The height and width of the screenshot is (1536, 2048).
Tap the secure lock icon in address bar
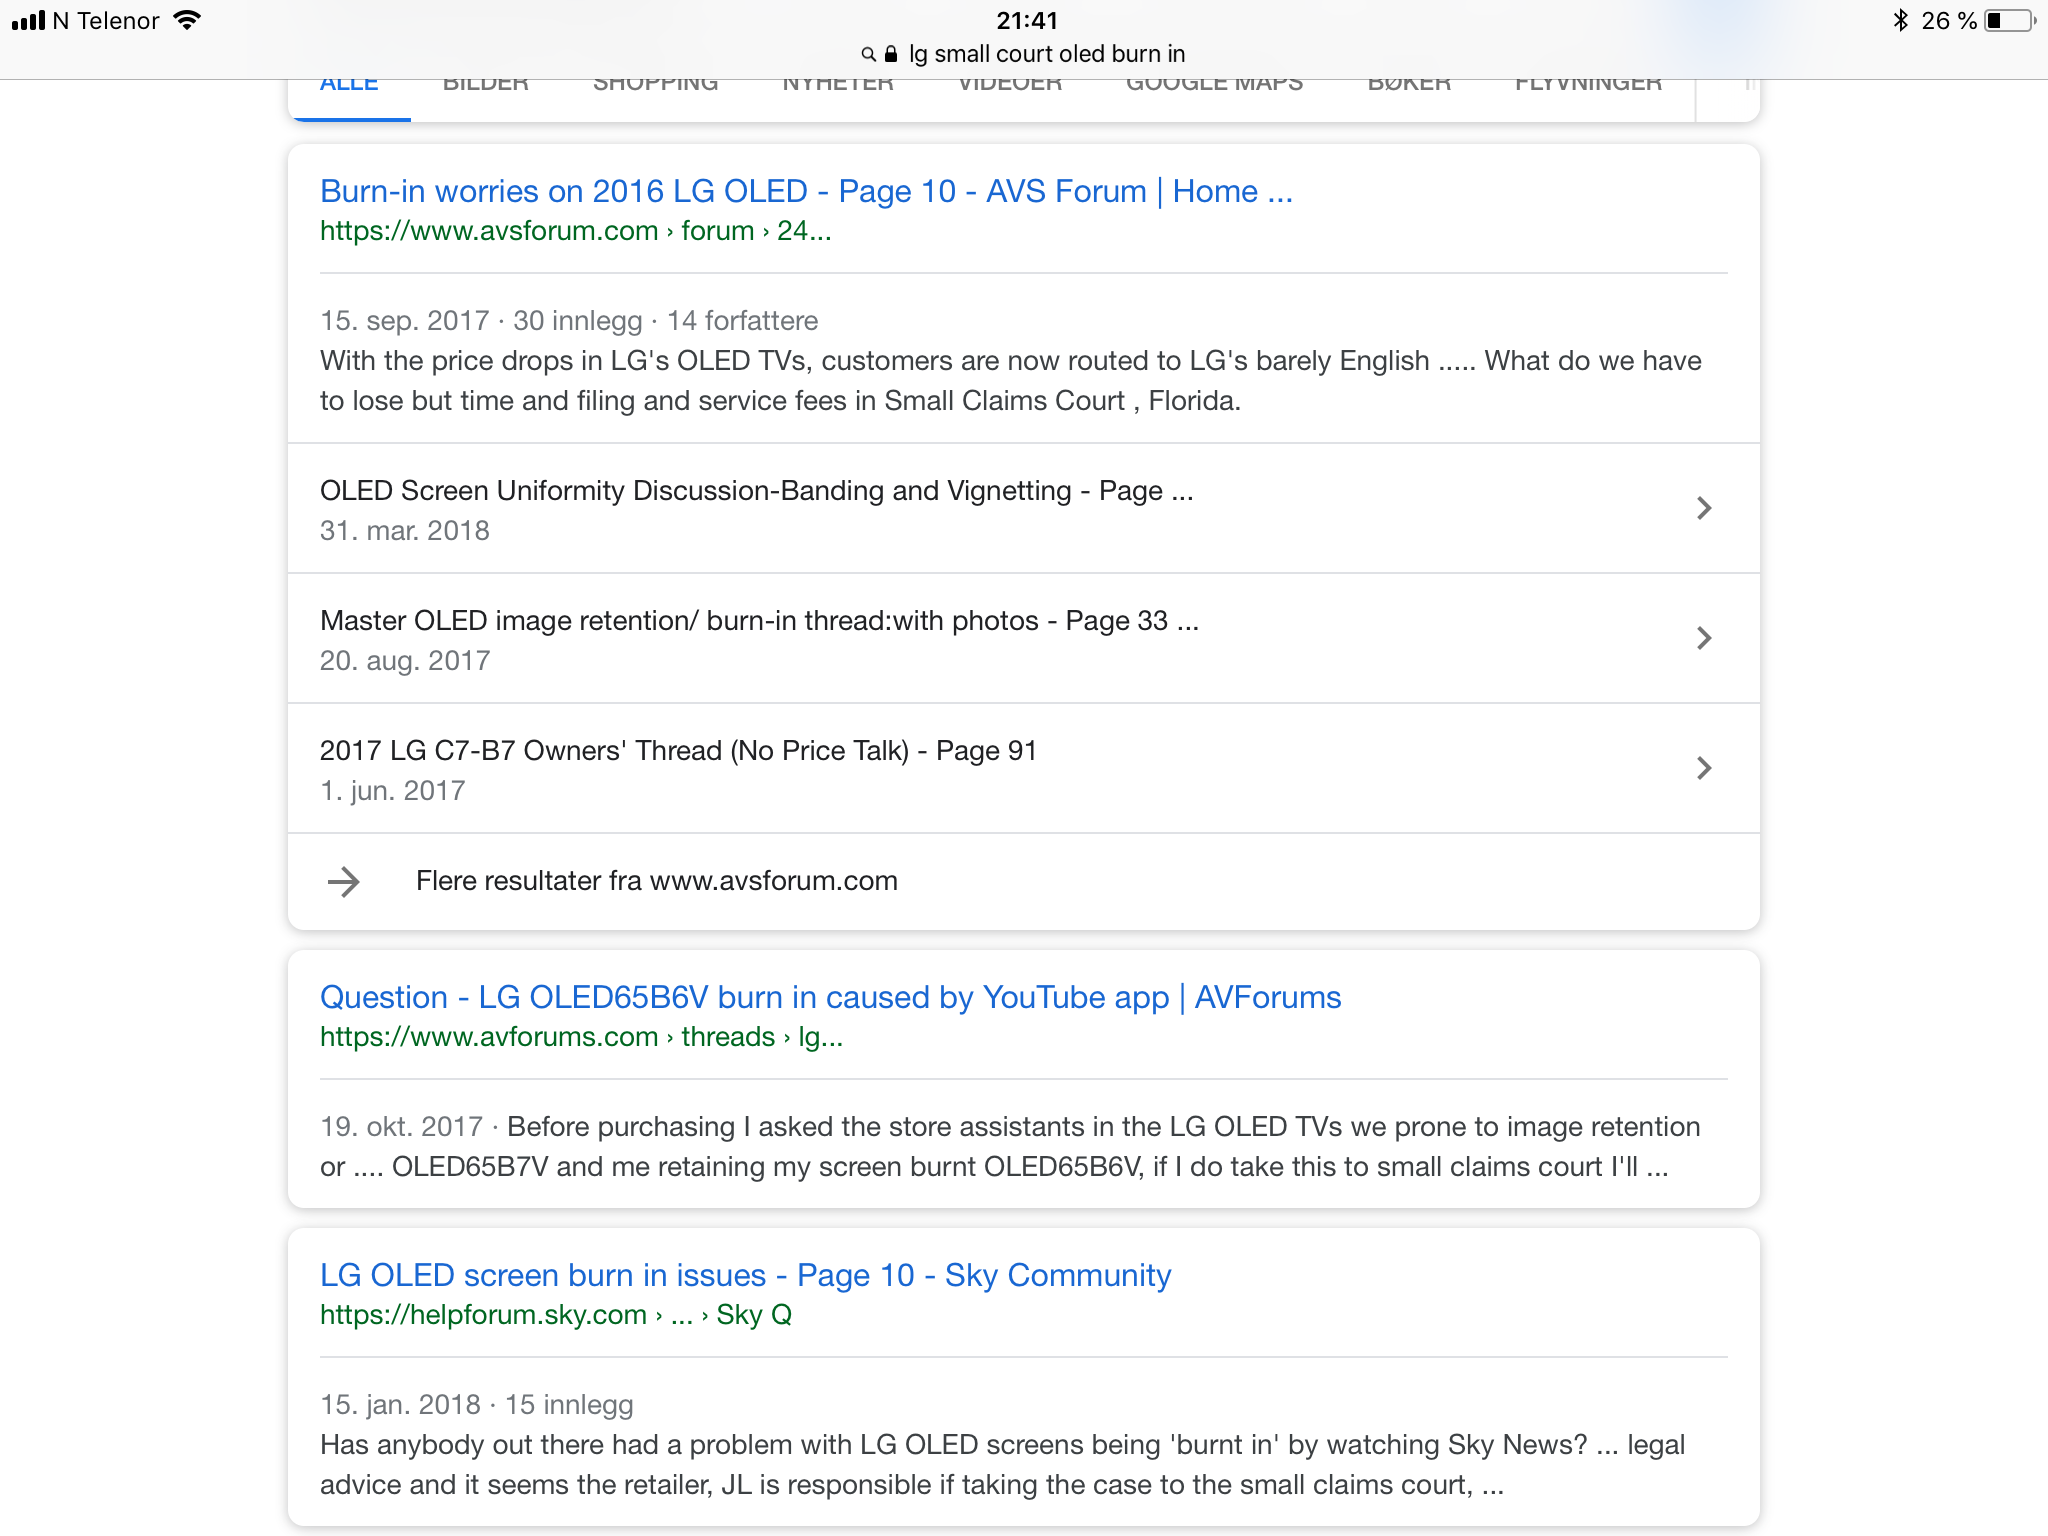[x=891, y=54]
